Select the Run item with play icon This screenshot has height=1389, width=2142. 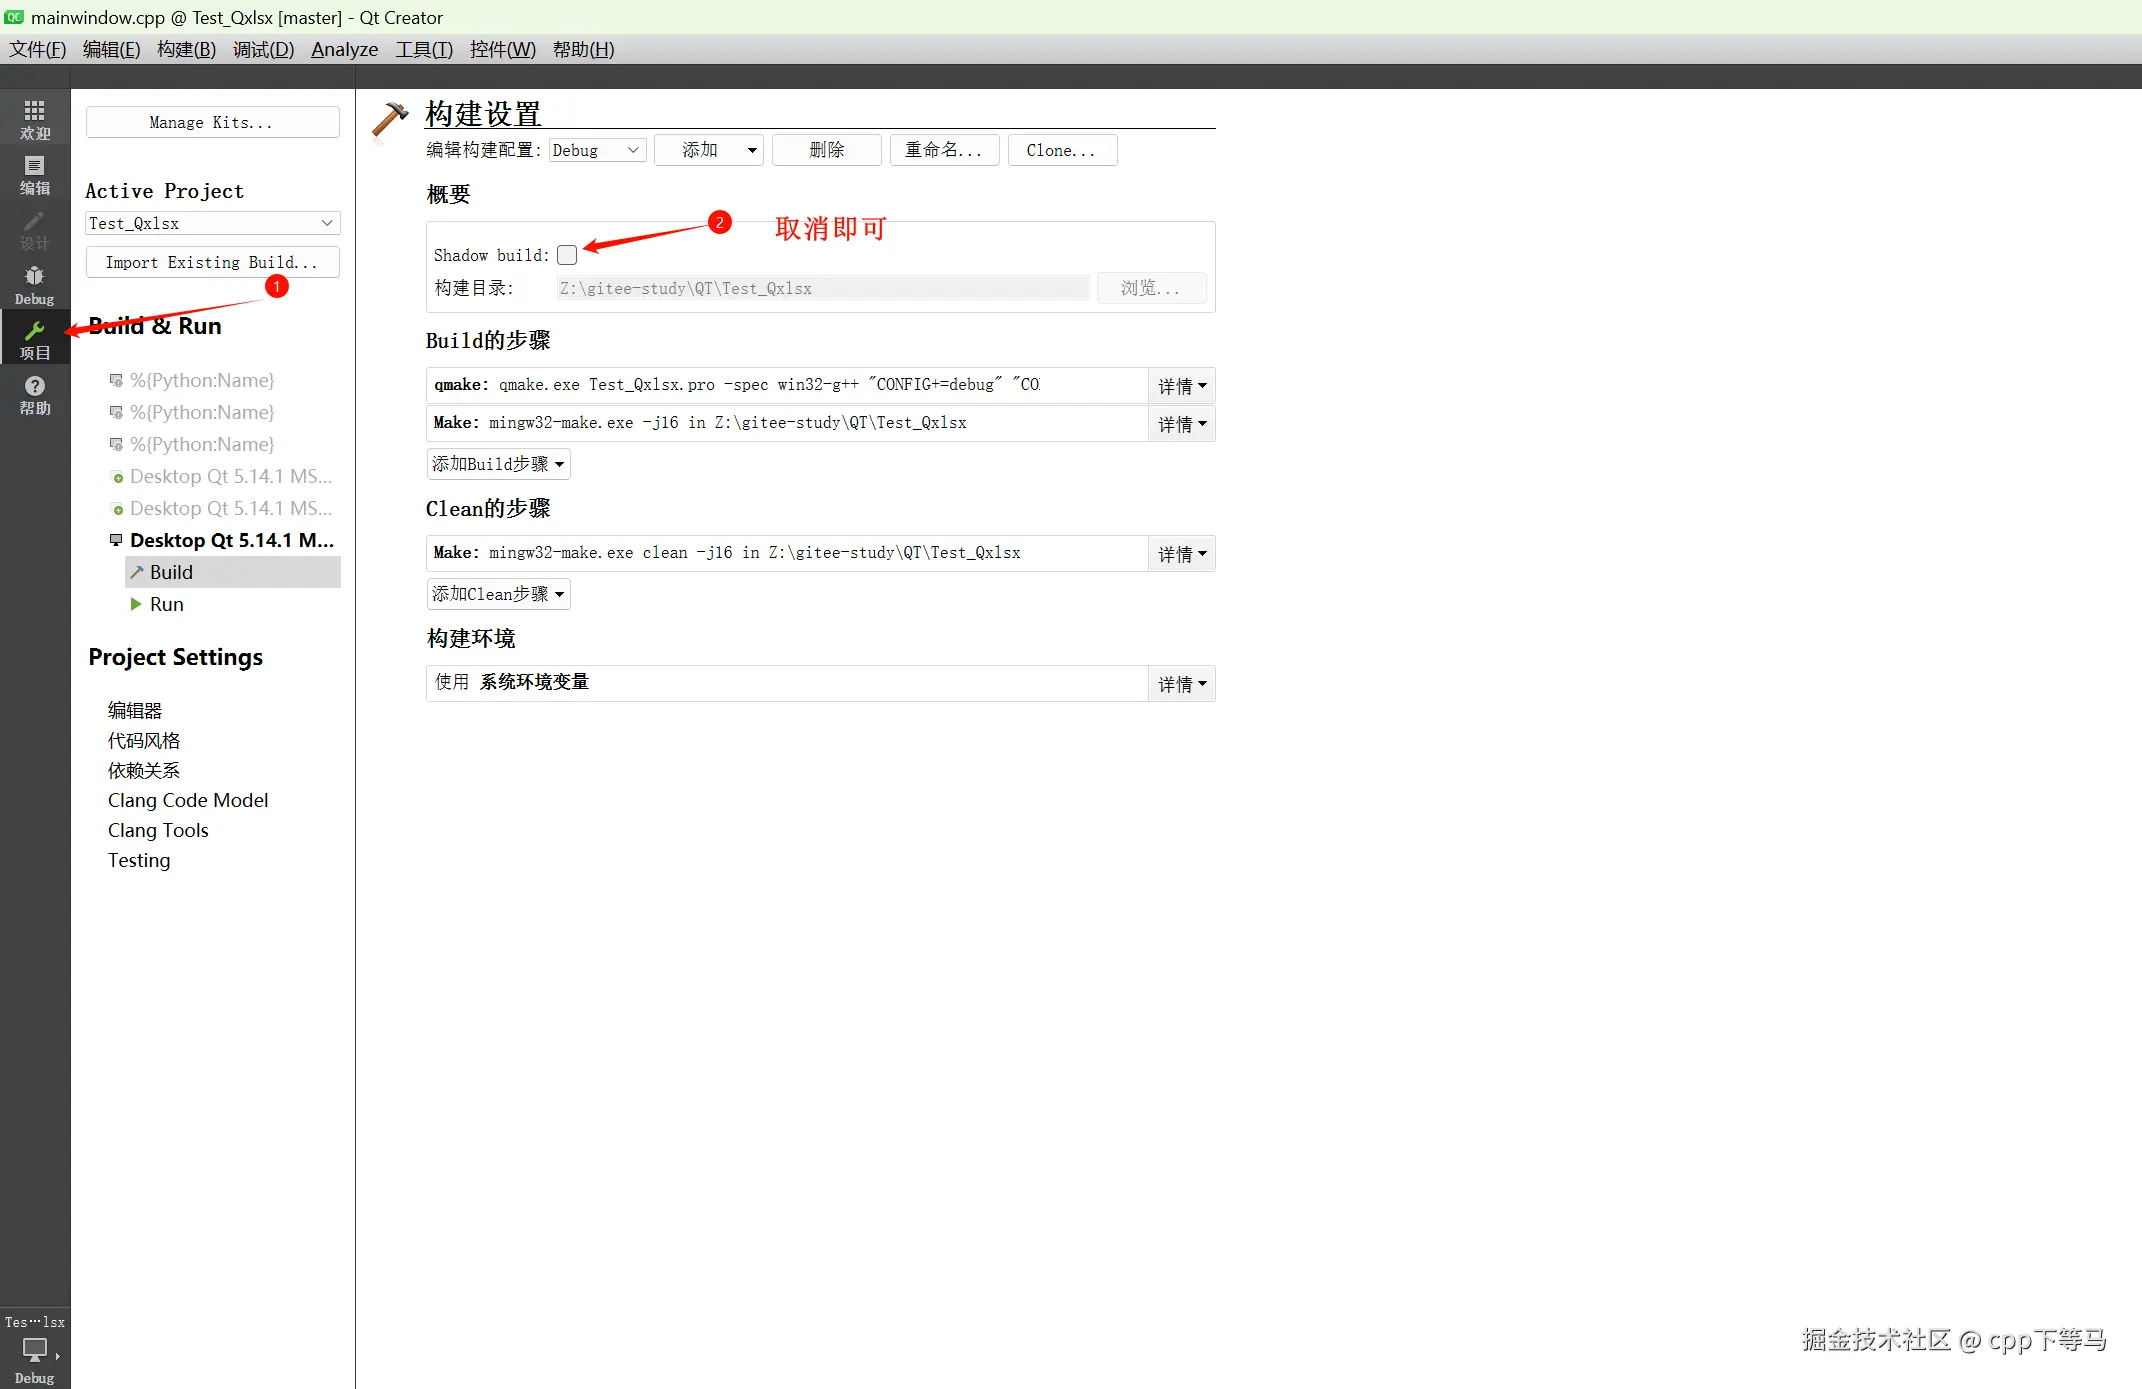coord(166,604)
